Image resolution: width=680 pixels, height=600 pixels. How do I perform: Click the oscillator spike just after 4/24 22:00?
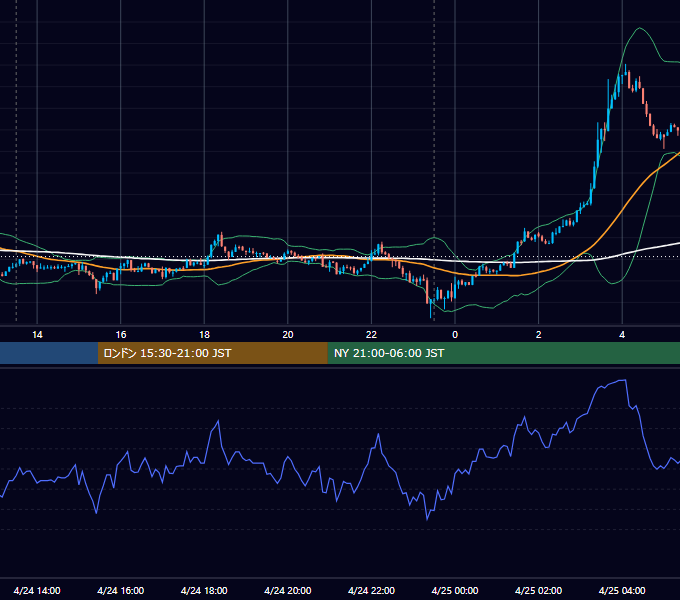tap(379, 434)
